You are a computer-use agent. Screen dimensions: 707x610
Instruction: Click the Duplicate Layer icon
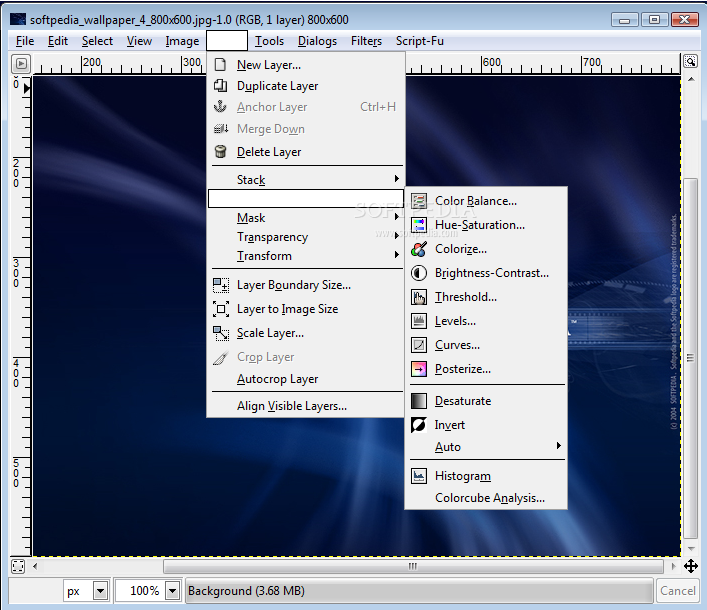pos(220,86)
